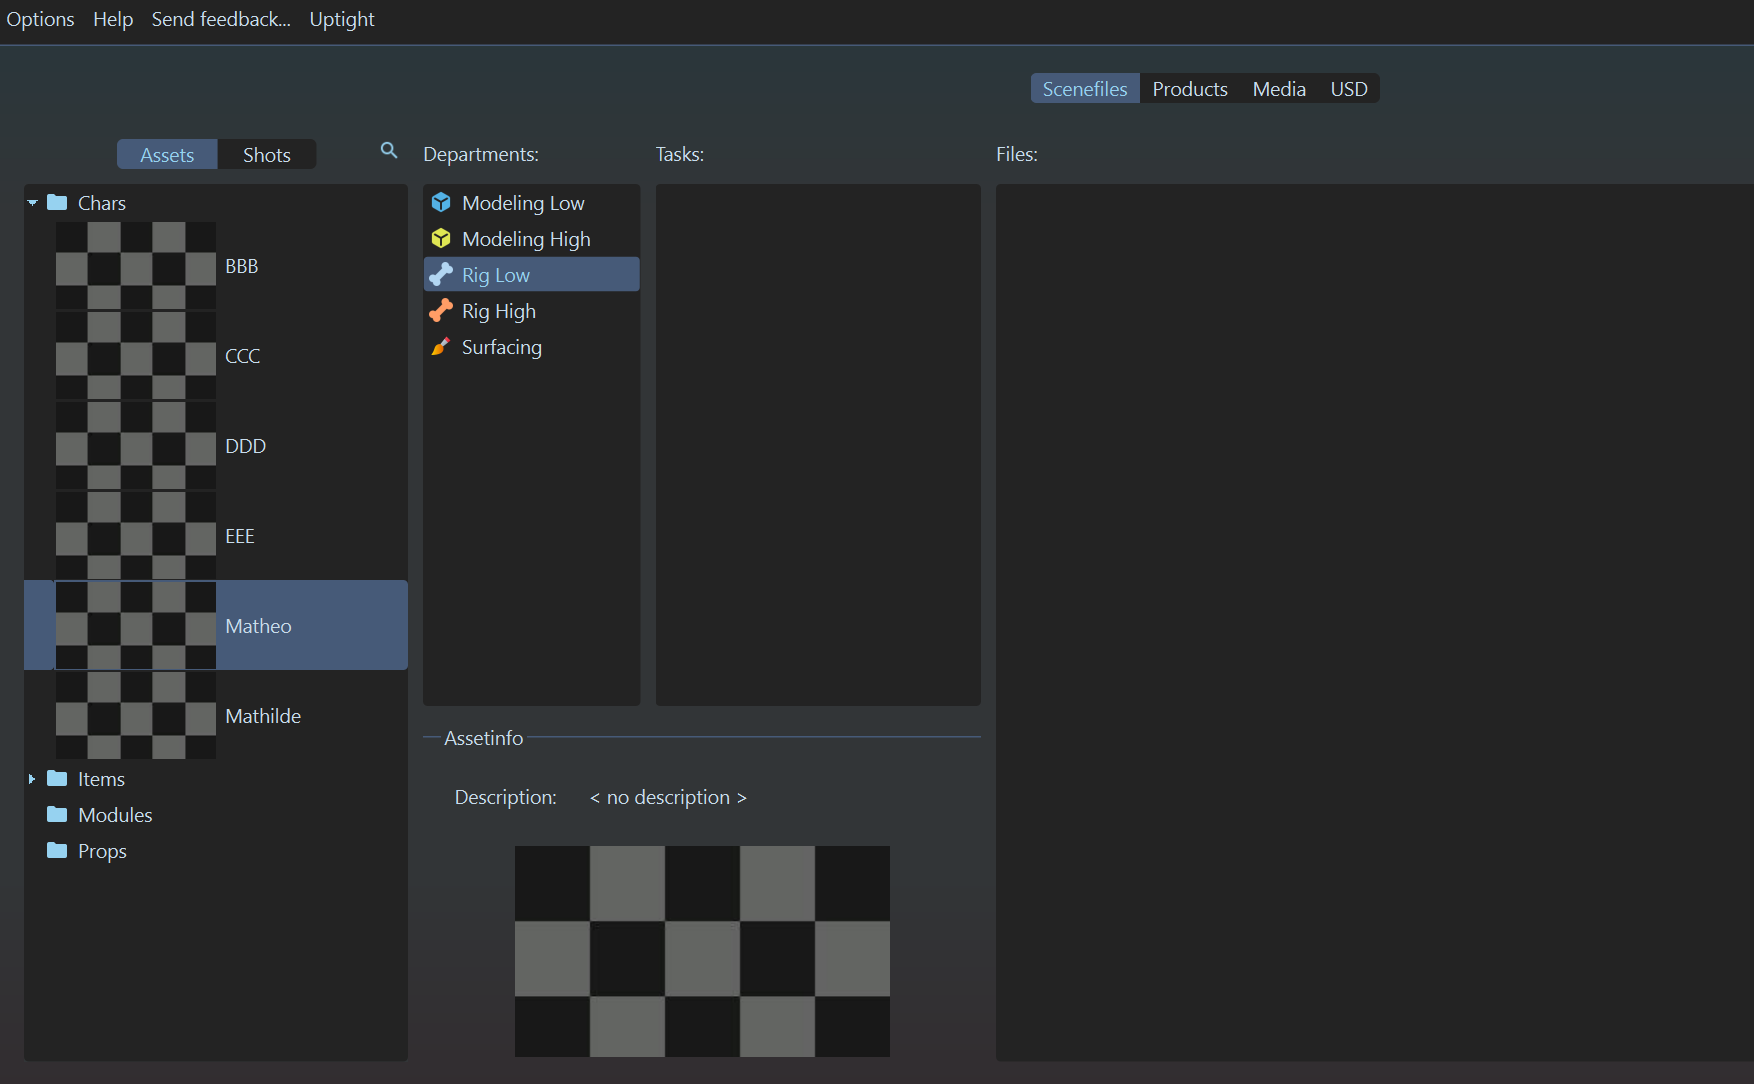Click the orange Rig High bone icon
The image size is (1754, 1084).
441,311
